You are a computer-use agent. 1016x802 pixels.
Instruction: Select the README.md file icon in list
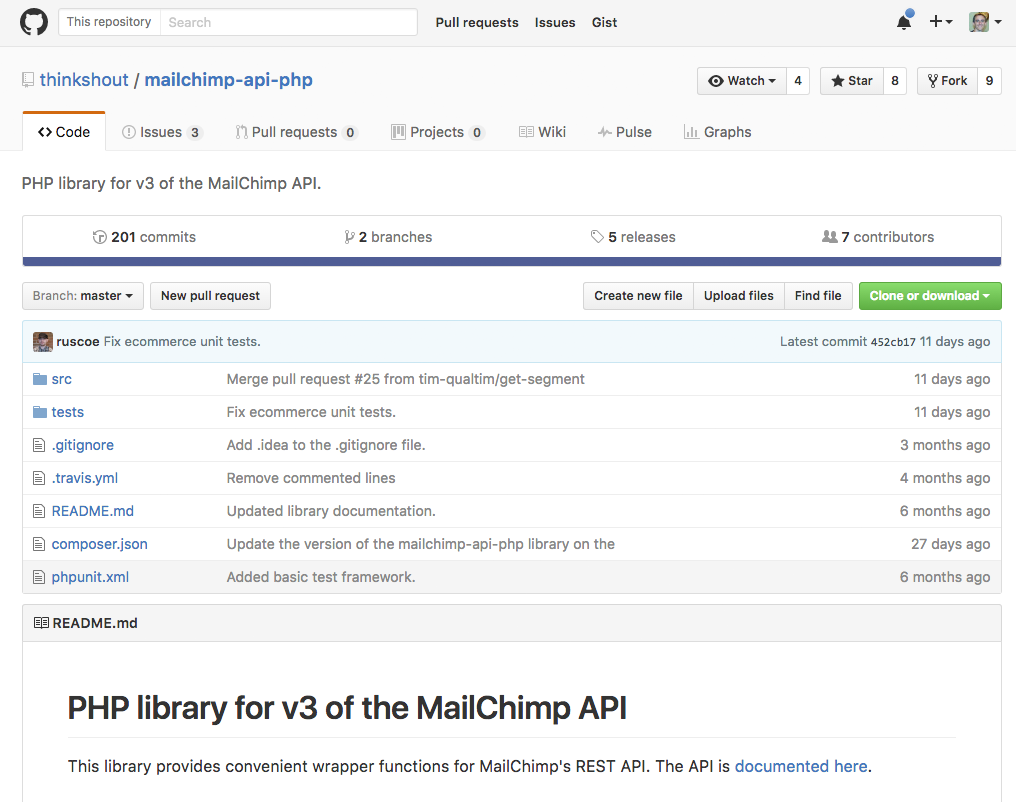click(39, 511)
